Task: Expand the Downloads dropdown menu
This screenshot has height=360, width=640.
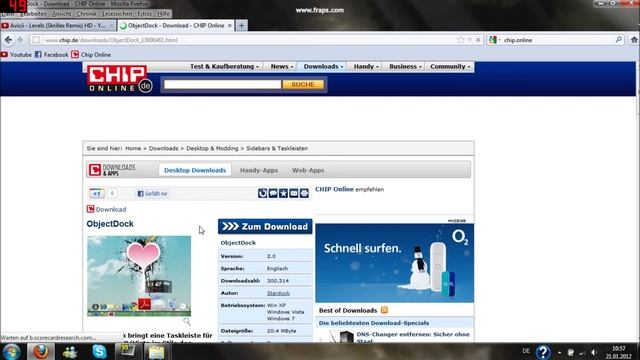Action: tap(322, 66)
